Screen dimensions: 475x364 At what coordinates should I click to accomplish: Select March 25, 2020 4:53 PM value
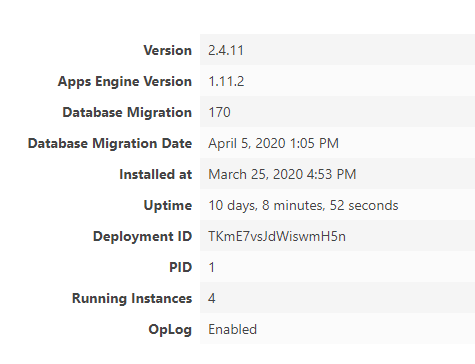click(x=282, y=174)
